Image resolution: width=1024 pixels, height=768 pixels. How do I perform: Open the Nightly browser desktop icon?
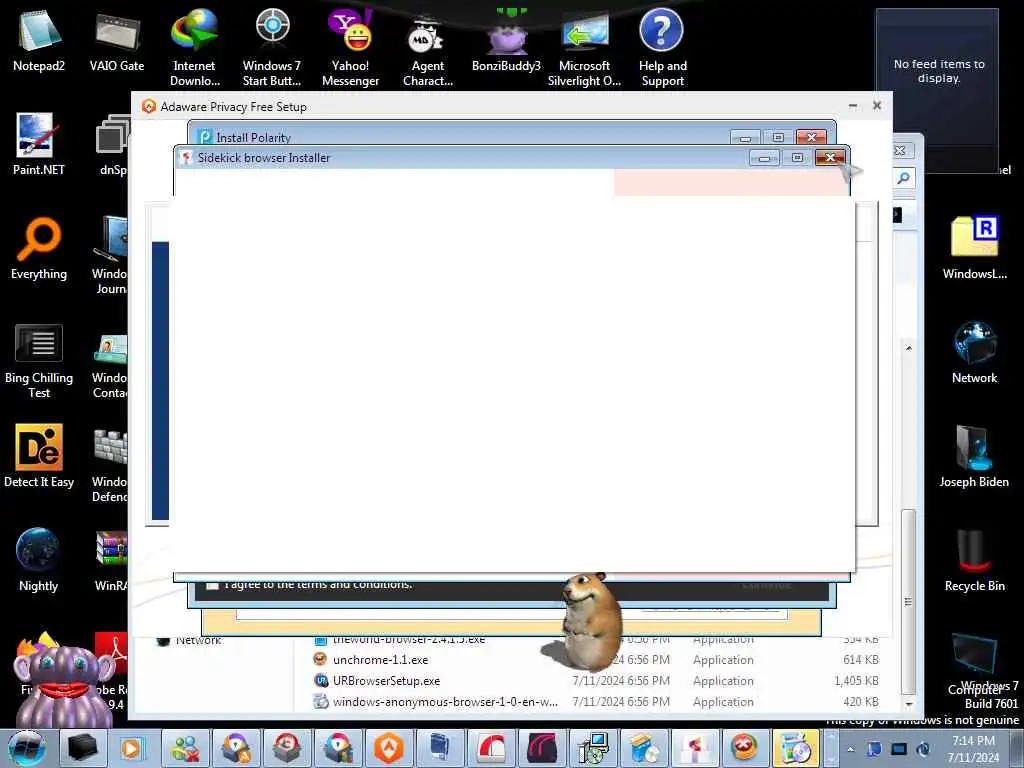pos(39,560)
